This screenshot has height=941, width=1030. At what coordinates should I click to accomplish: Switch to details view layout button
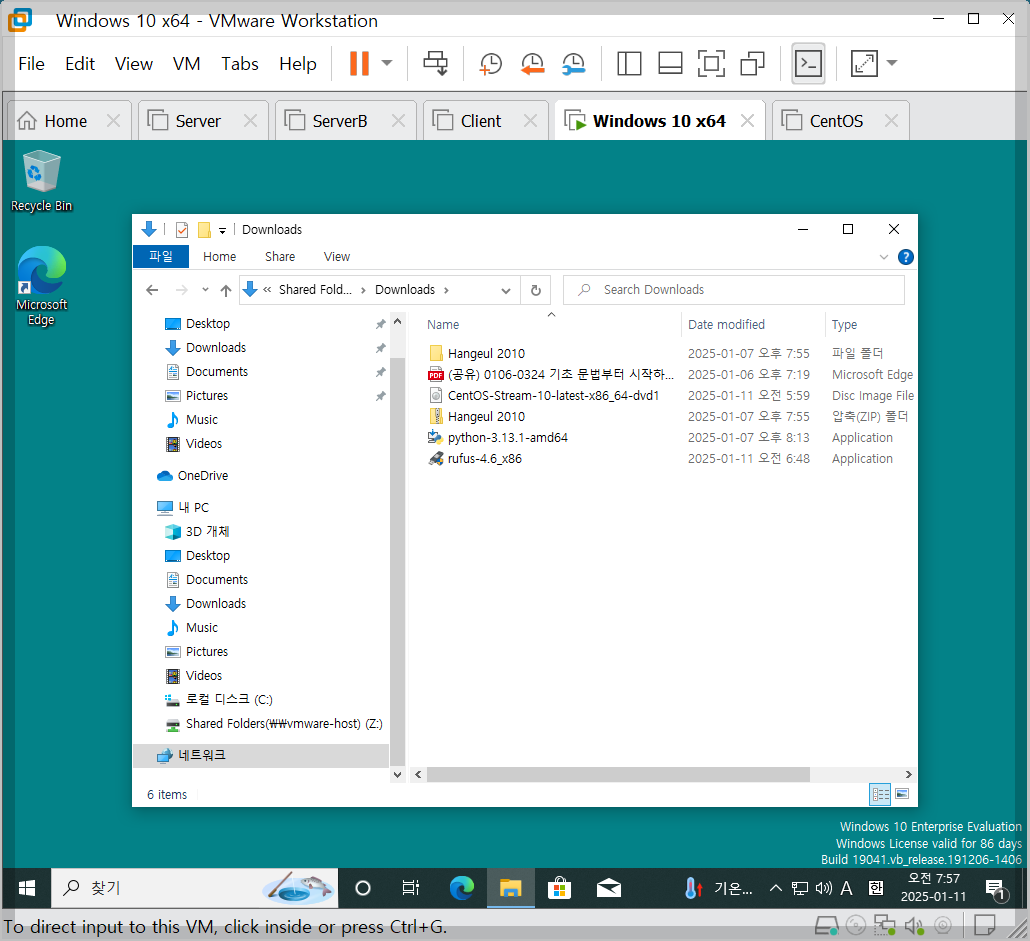click(880, 795)
